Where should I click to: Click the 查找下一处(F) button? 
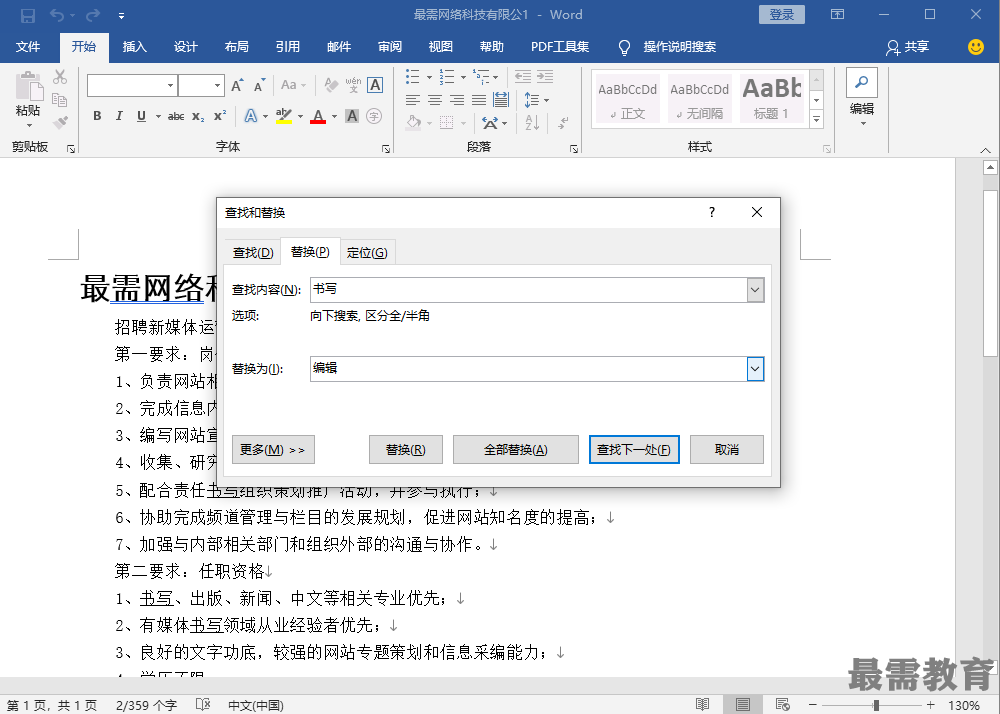(634, 450)
